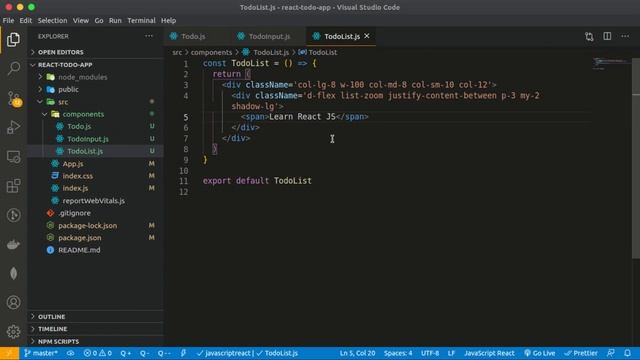The height and width of the screenshot is (360, 640).
Task: Open the Extensions view
Action: 13,186
